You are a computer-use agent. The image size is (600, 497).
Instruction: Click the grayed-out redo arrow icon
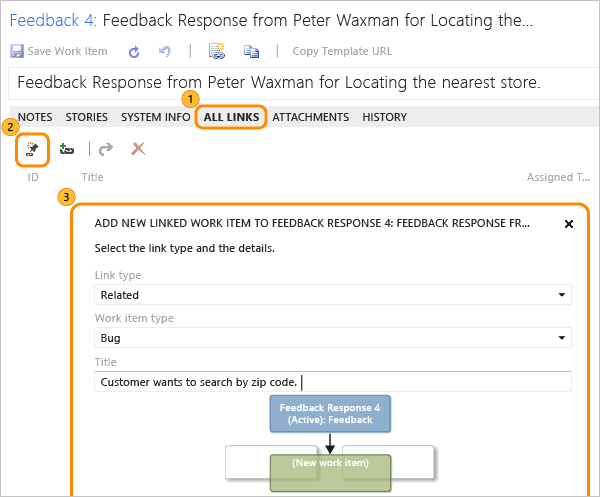105,148
